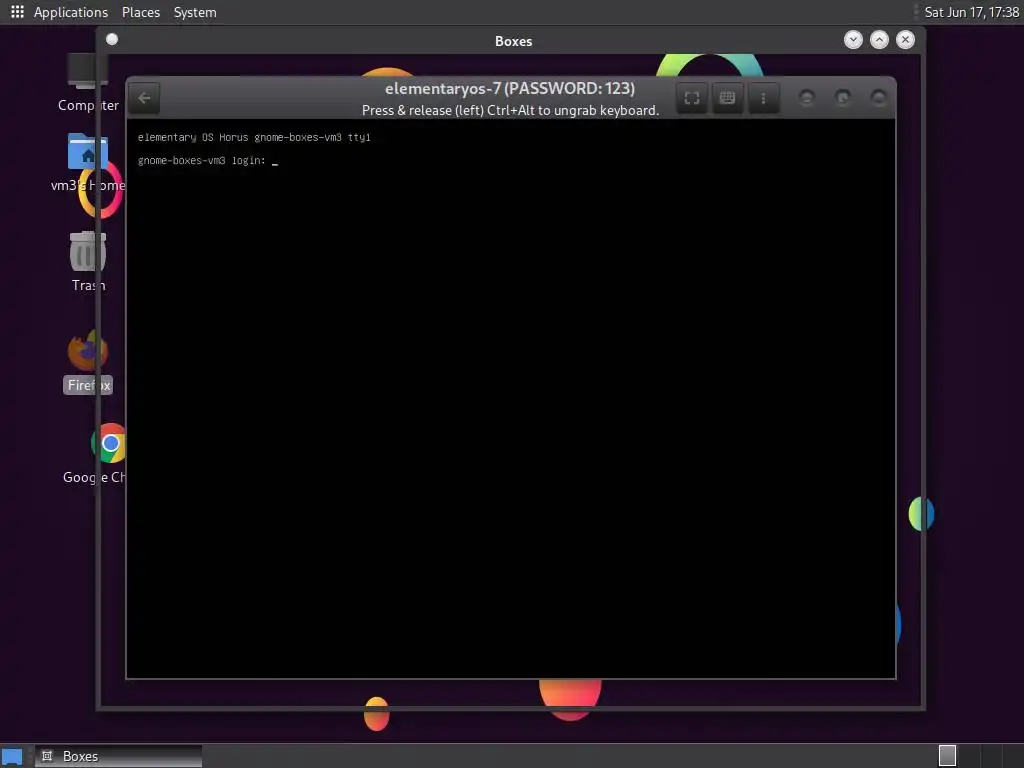Open the three-dot VM options menu
Viewport: 1024px width, 768px height.
click(x=763, y=98)
